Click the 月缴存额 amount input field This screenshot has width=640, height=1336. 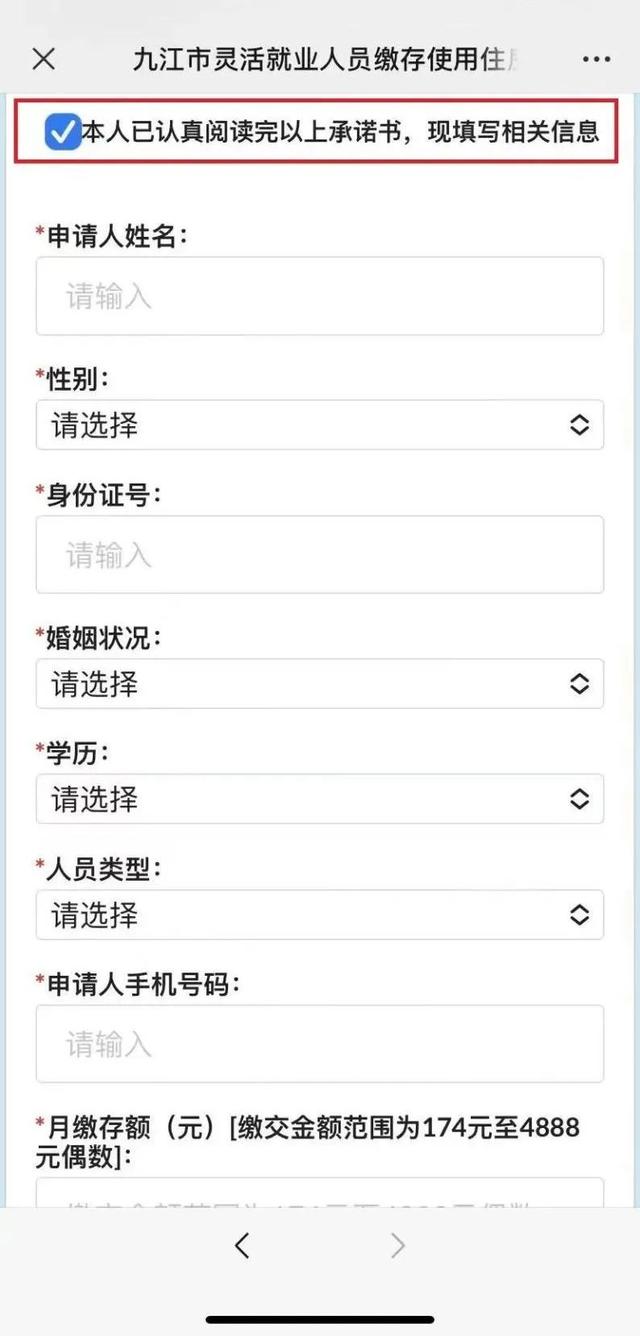319,1193
